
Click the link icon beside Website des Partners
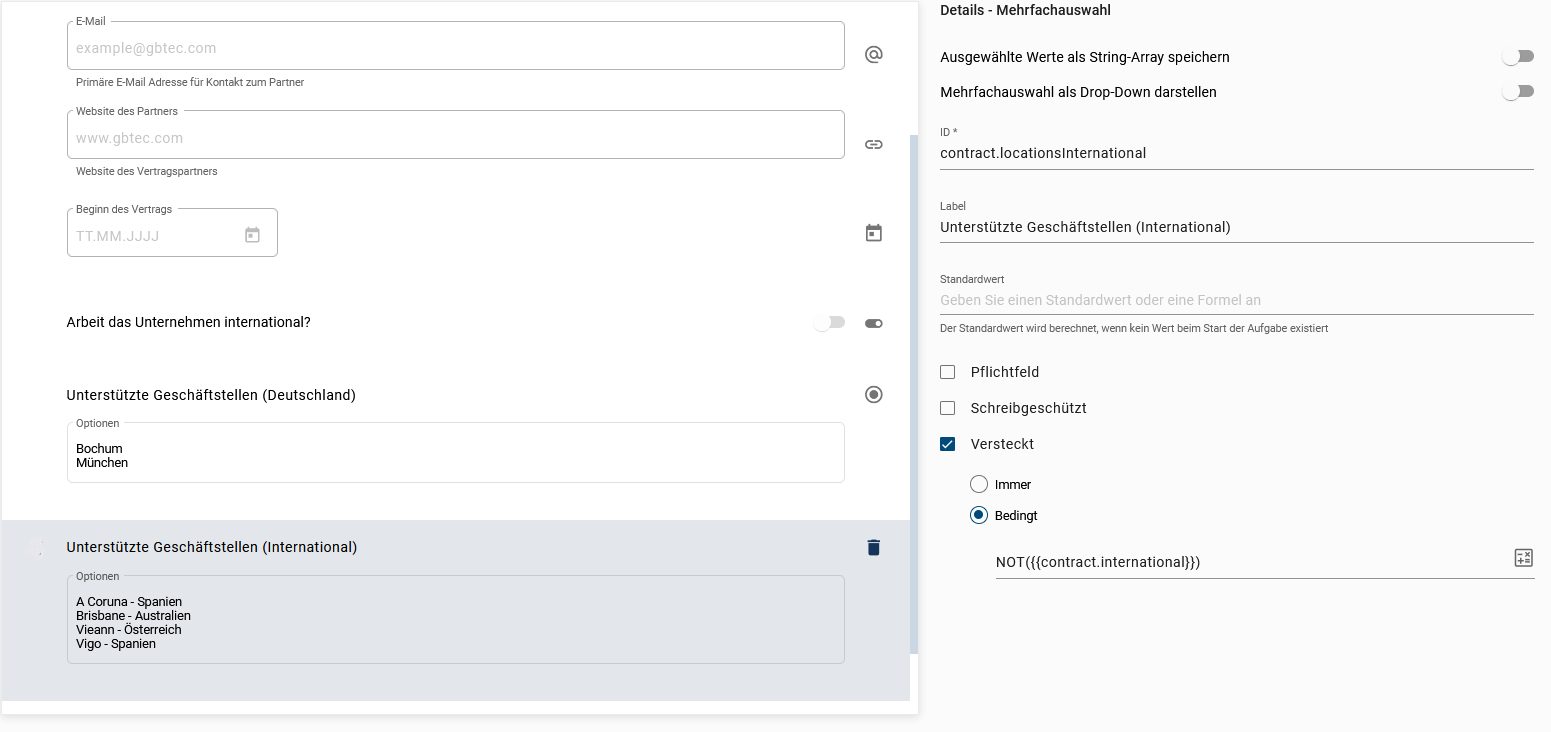pyautogui.click(x=873, y=144)
